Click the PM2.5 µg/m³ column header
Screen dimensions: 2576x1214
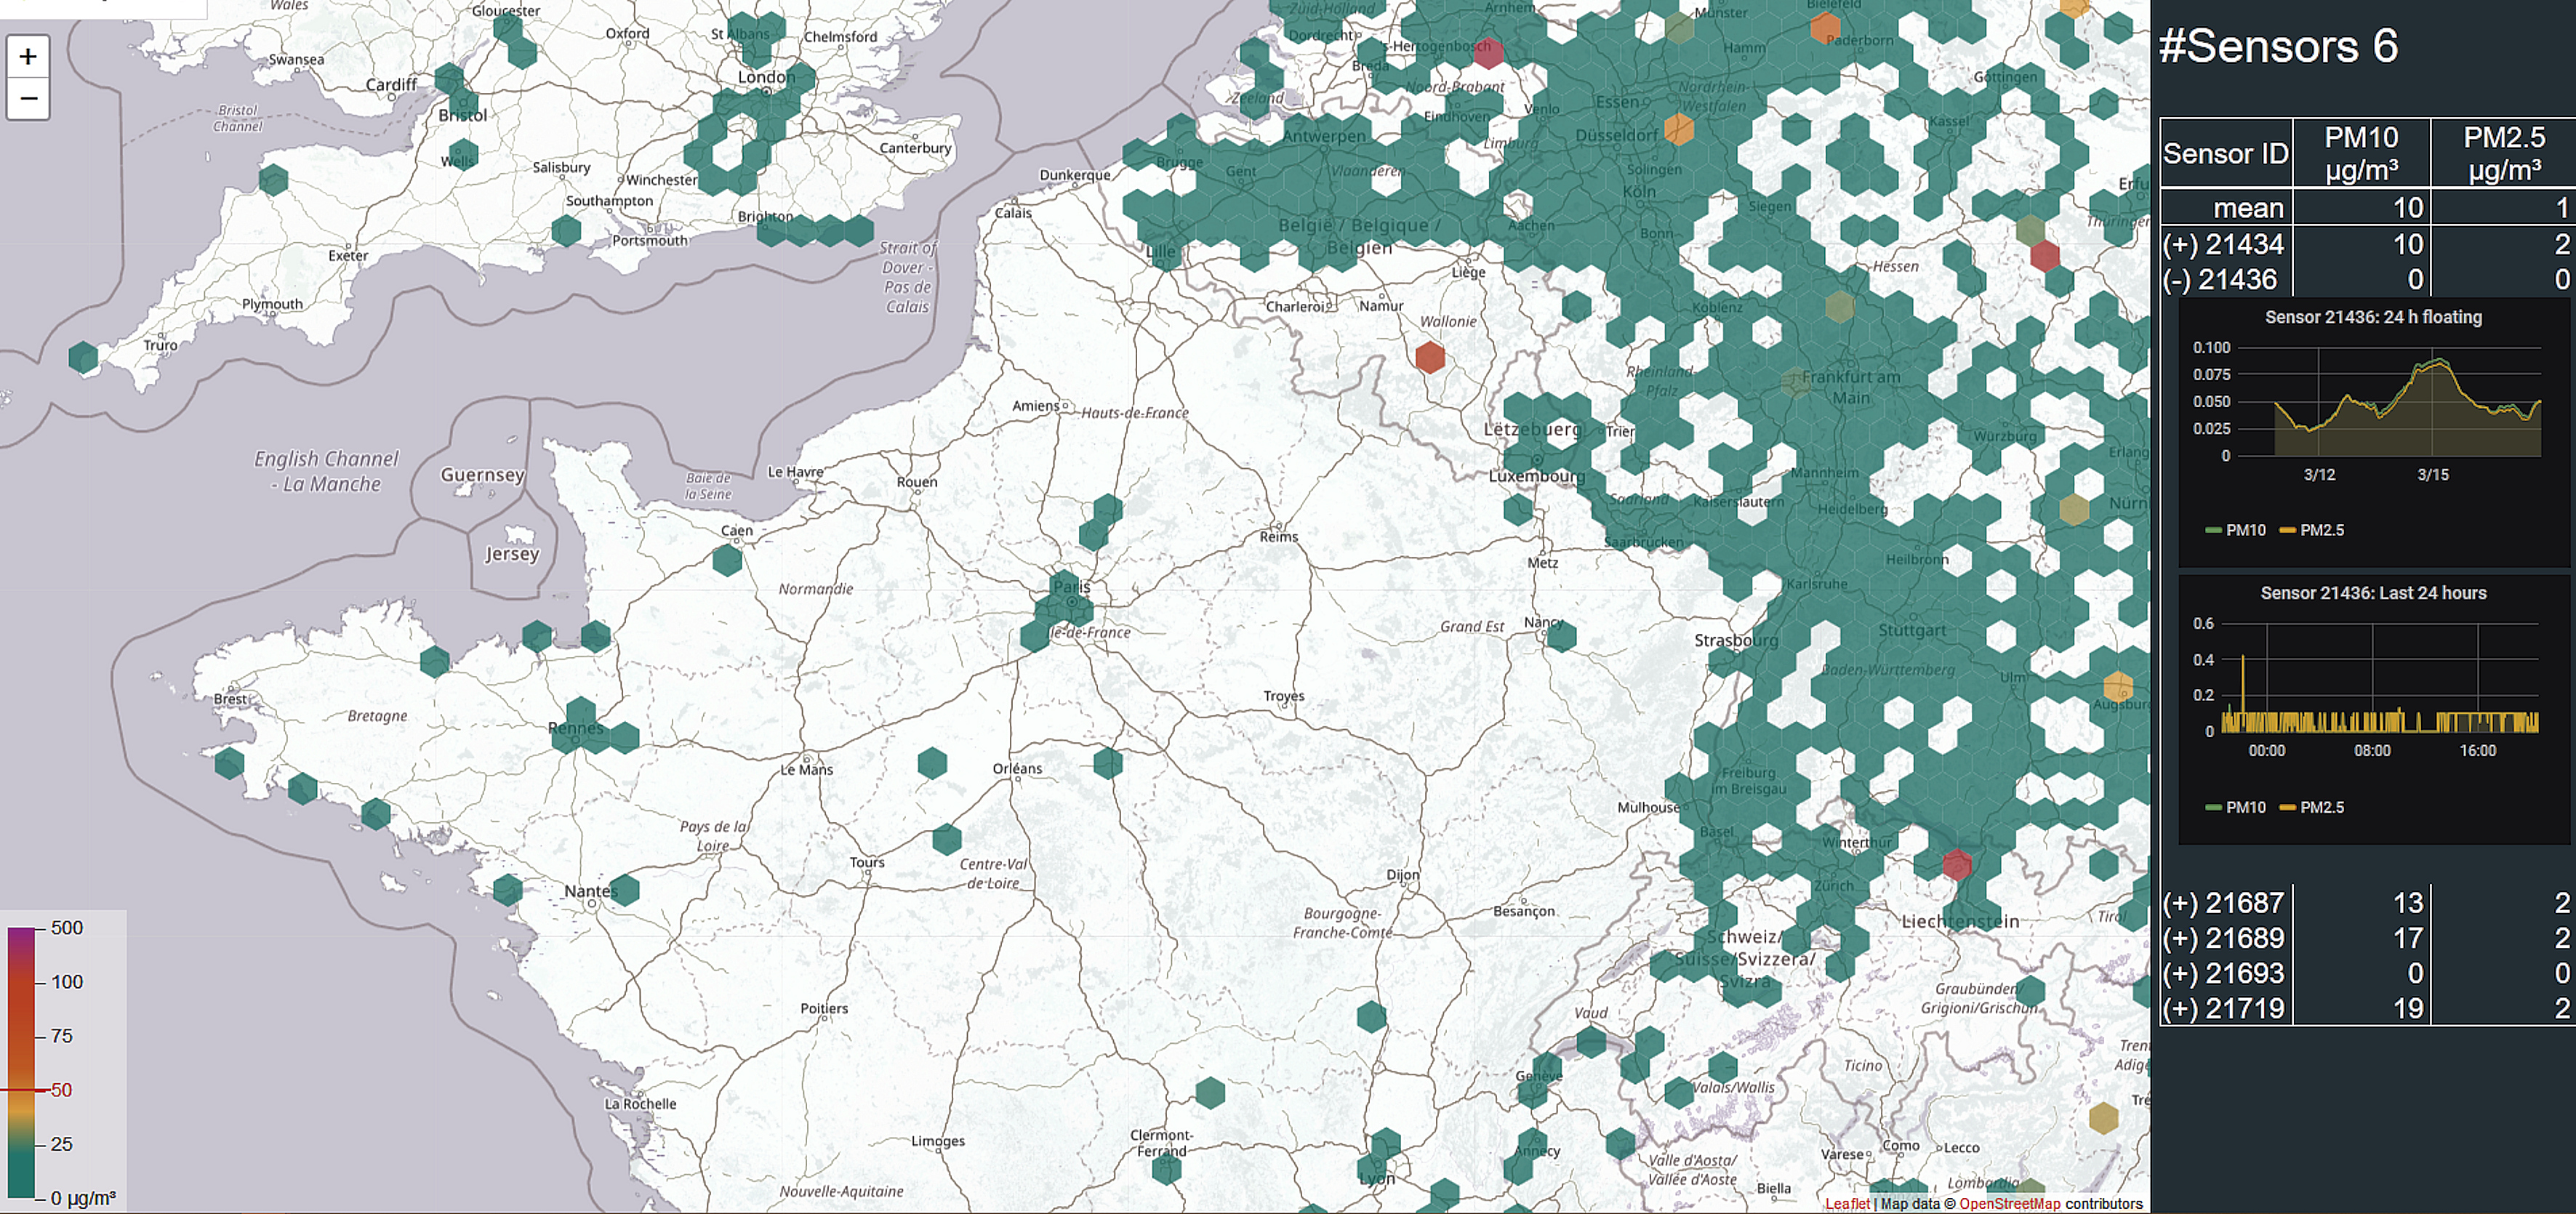click(x=2504, y=153)
